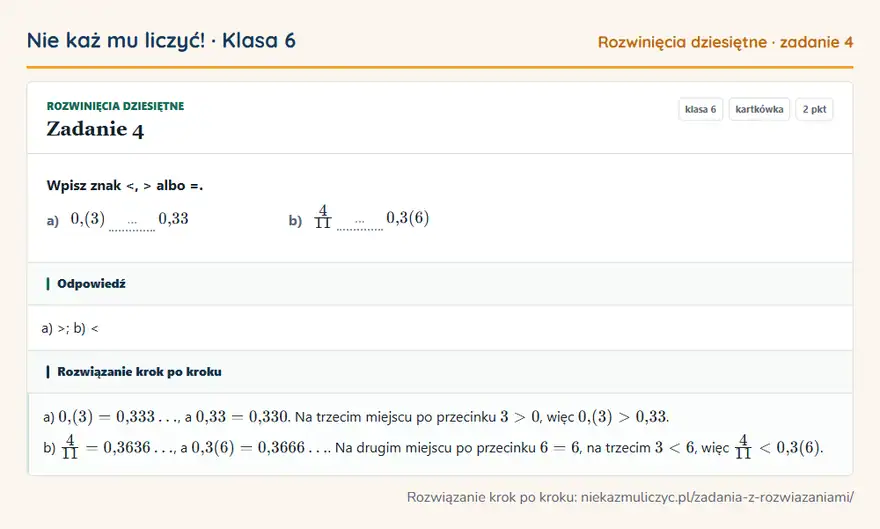Click the 'kartkówka' tag

[759, 109]
